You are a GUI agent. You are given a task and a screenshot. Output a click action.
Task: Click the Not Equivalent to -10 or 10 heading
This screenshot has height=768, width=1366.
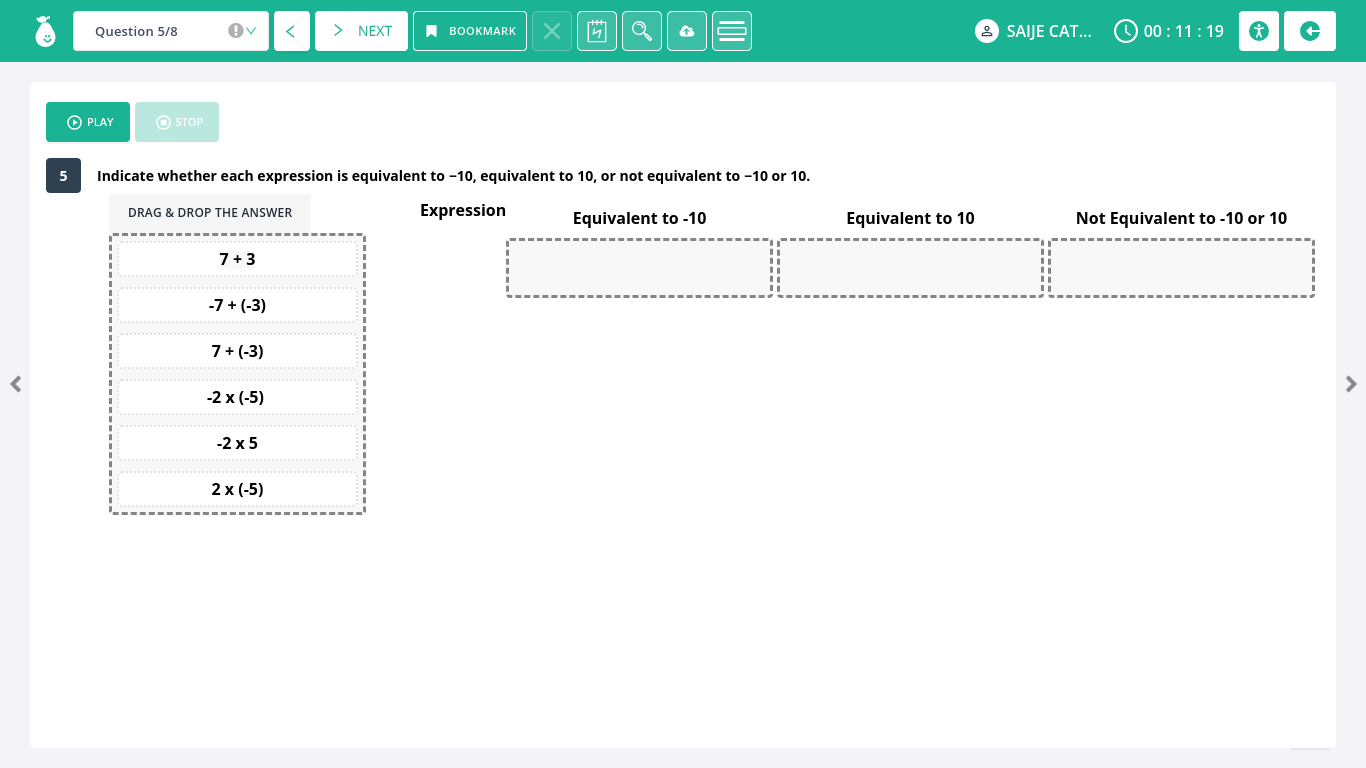coord(1181,218)
